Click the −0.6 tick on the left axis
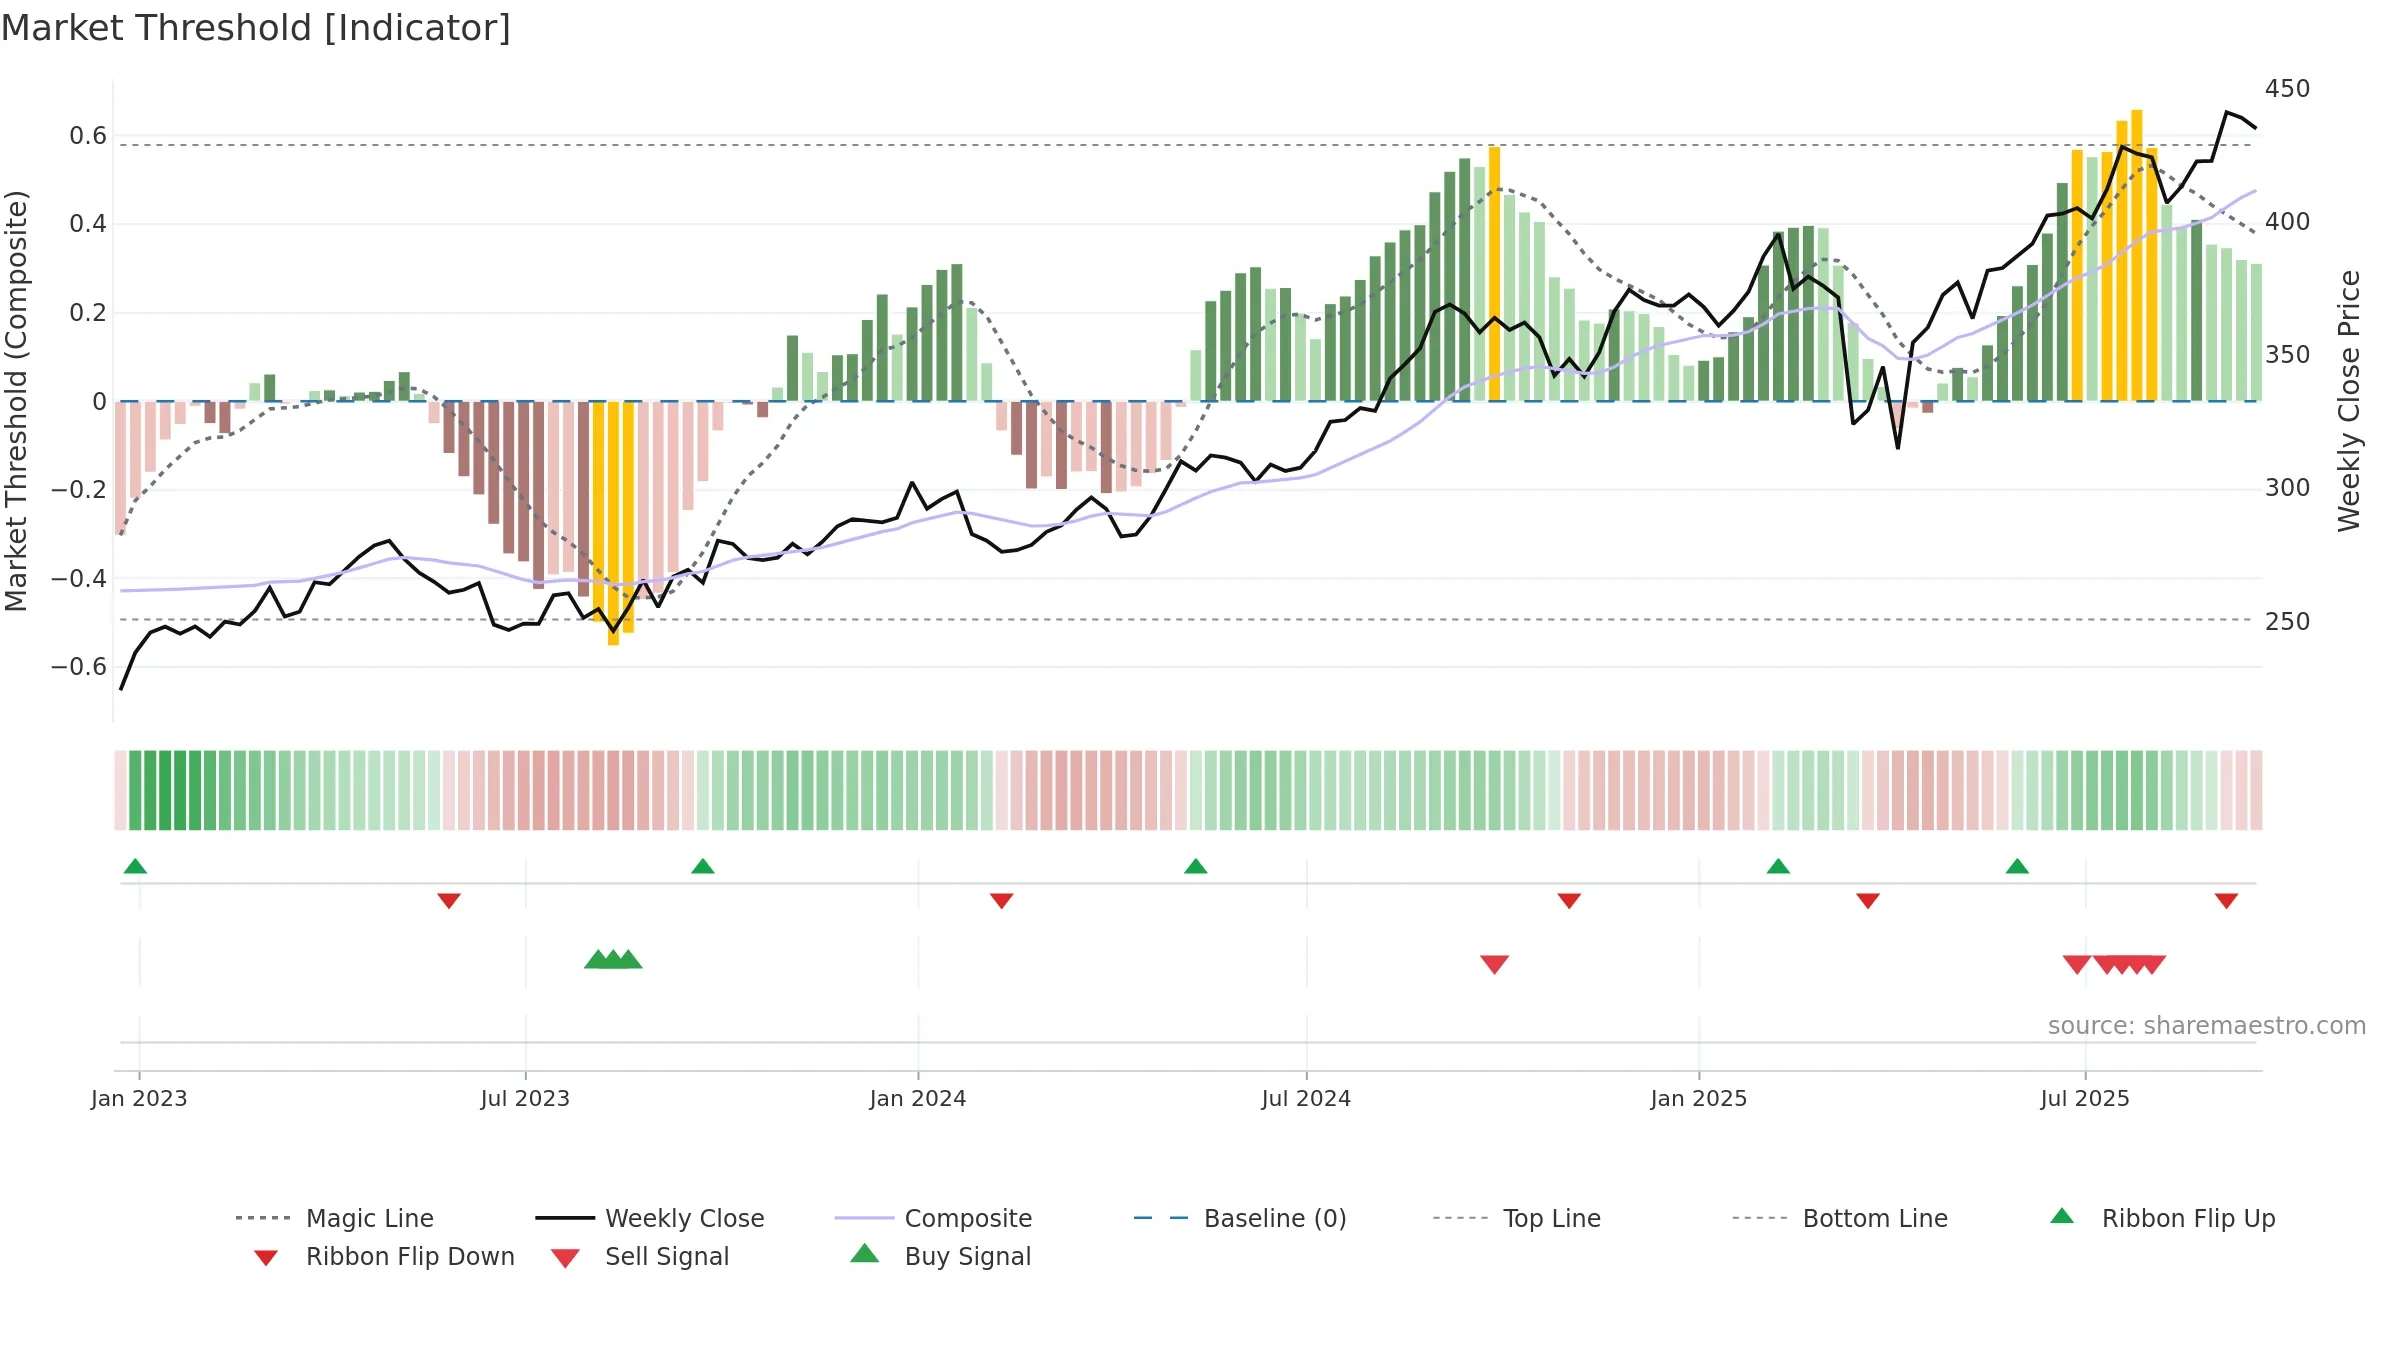This screenshot has width=2400, height=1350. [79, 667]
